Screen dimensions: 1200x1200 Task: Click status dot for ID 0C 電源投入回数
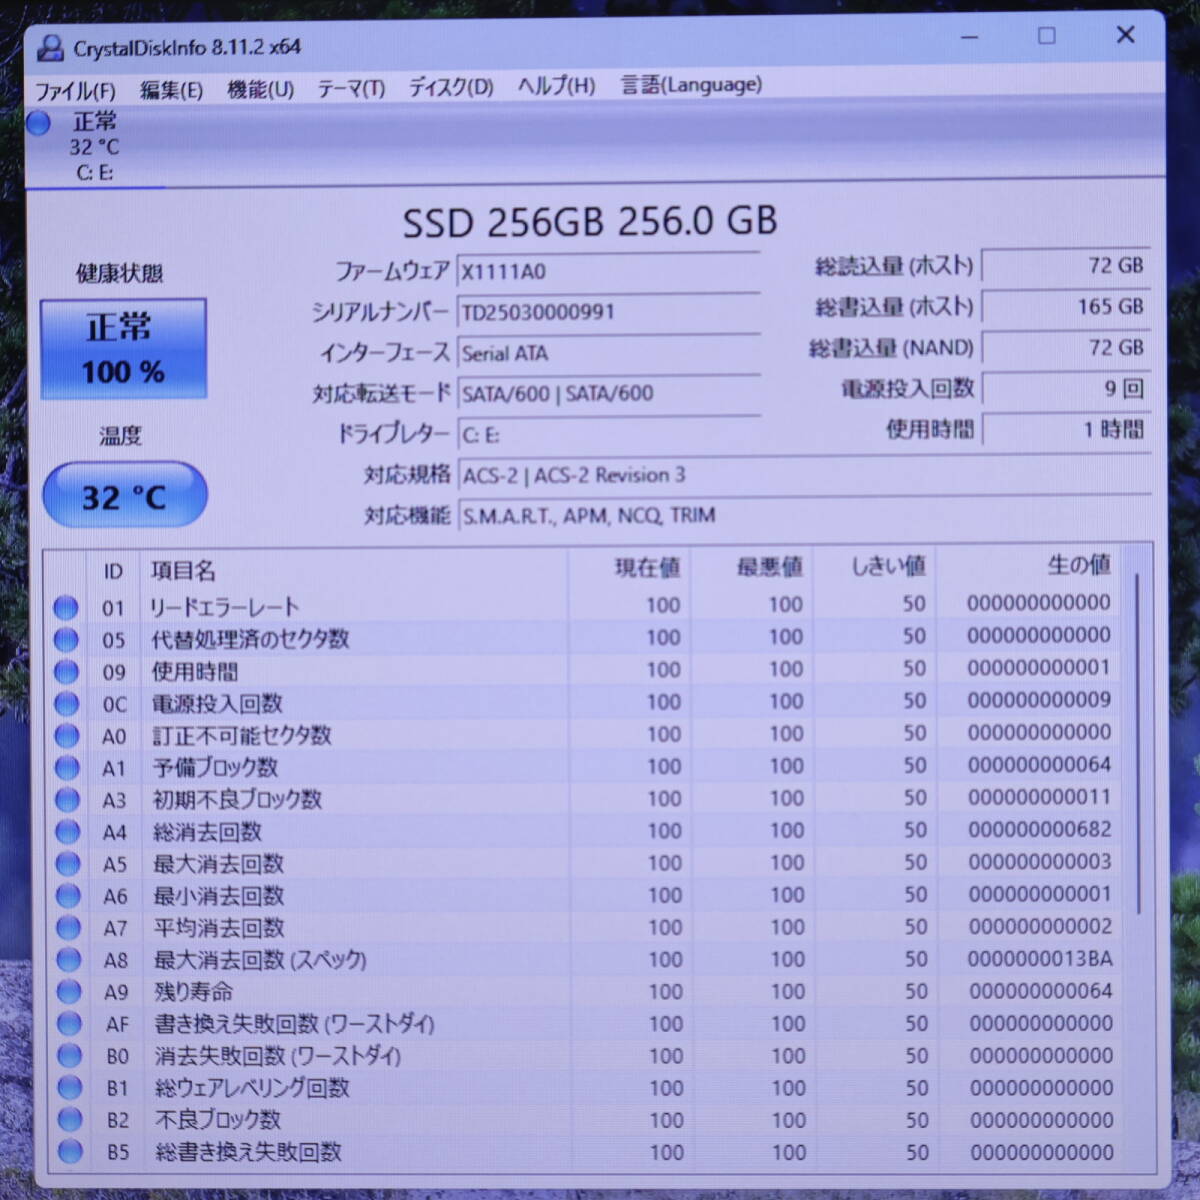coord(66,703)
